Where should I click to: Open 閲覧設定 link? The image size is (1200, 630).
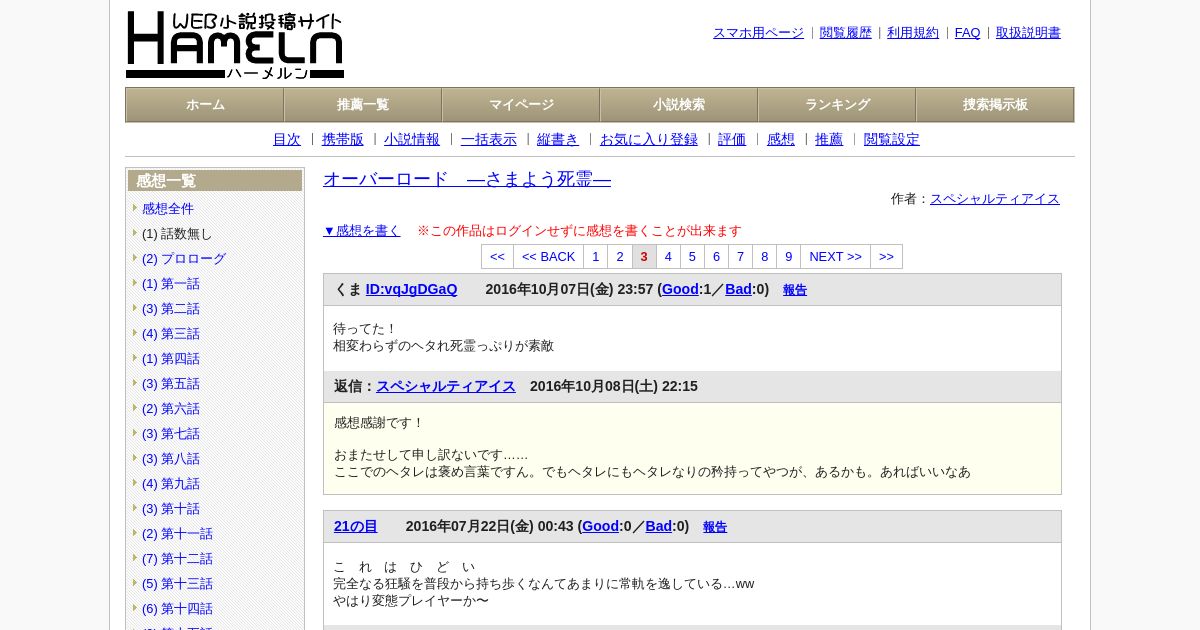tap(892, 140)
